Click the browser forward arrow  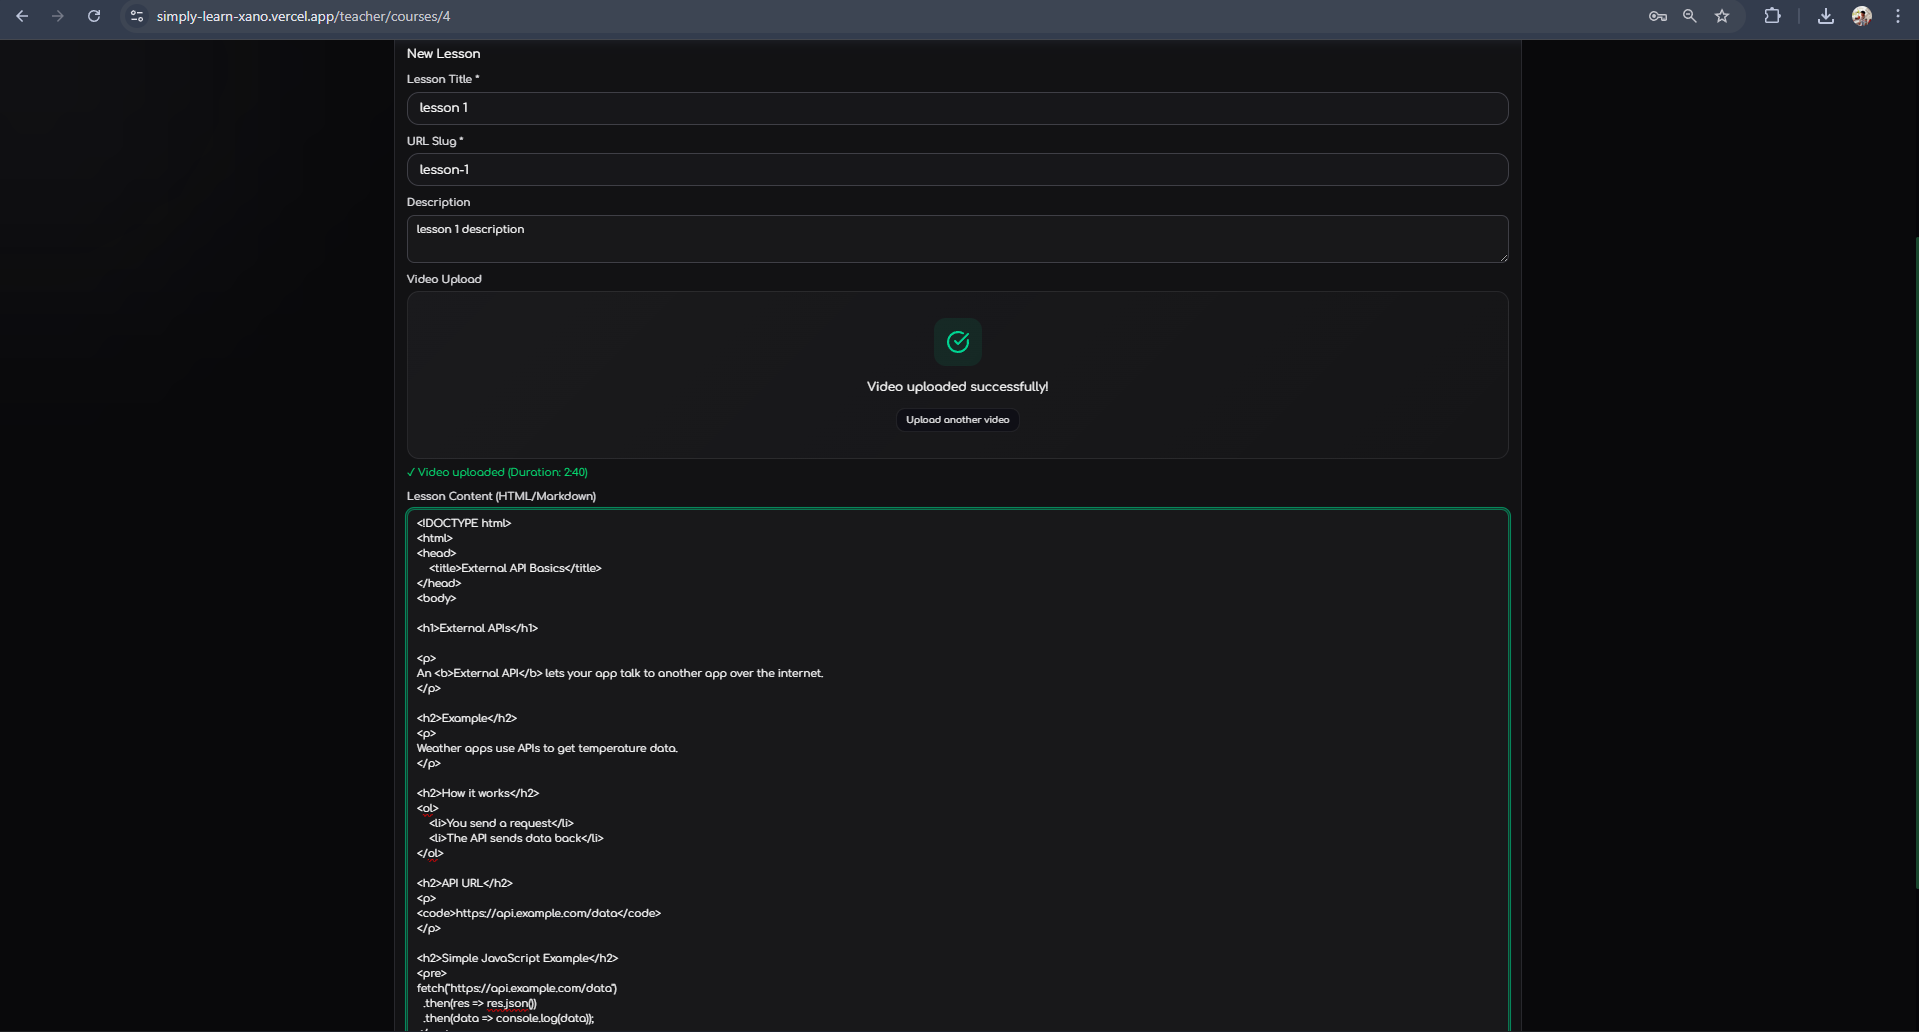58,16
